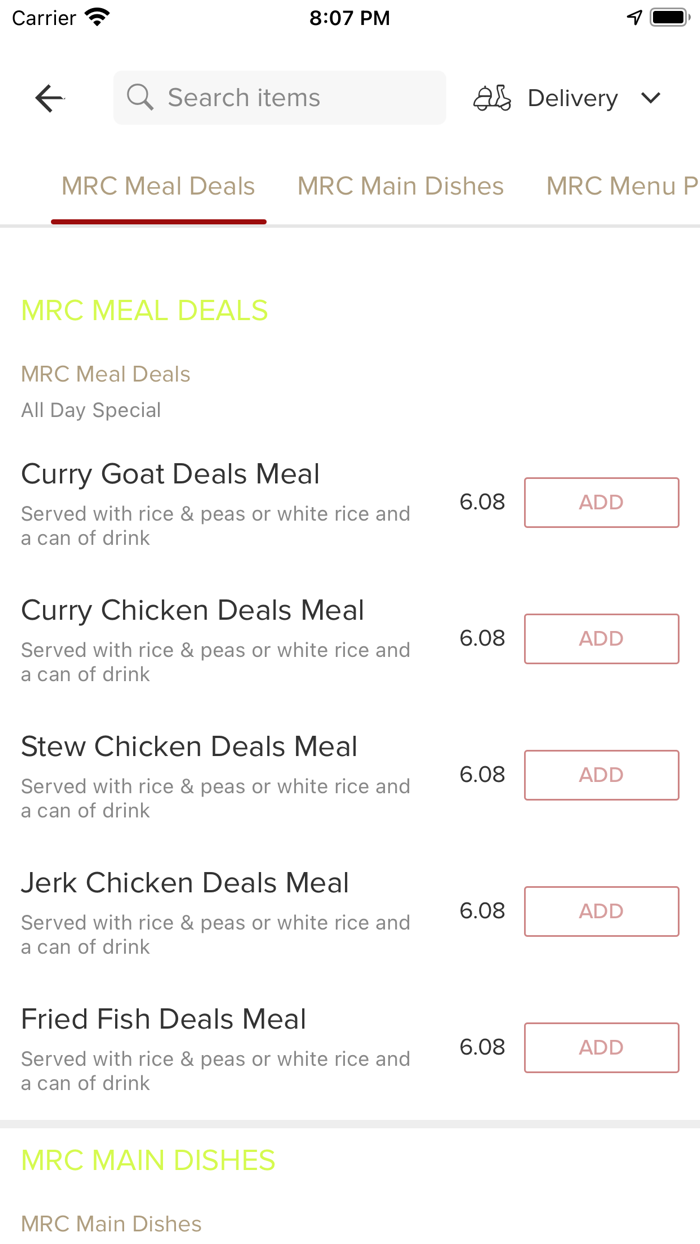Select the search magnifier icon
Image resolution: width=700 pixels, height=1244 pixels.
(139, 97)
